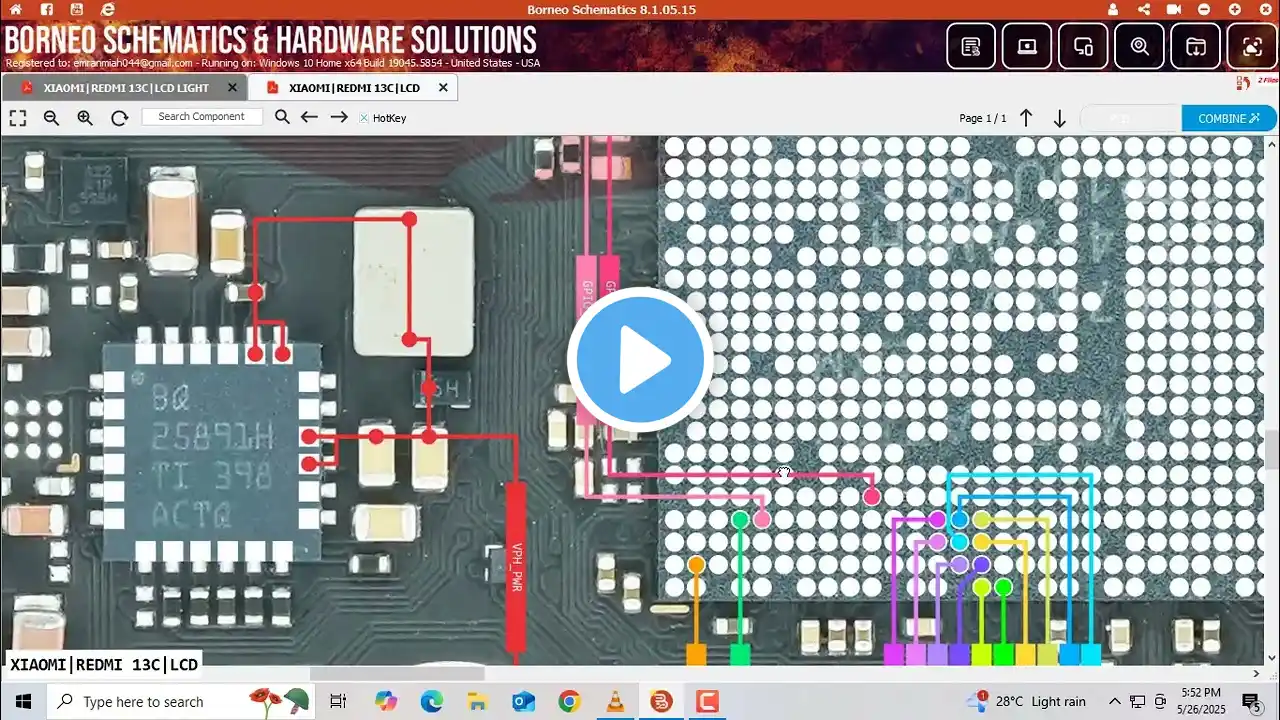Select the orange pad at bottom
This screenshot has height=720, width=1280.
click(x=696, y=655)
